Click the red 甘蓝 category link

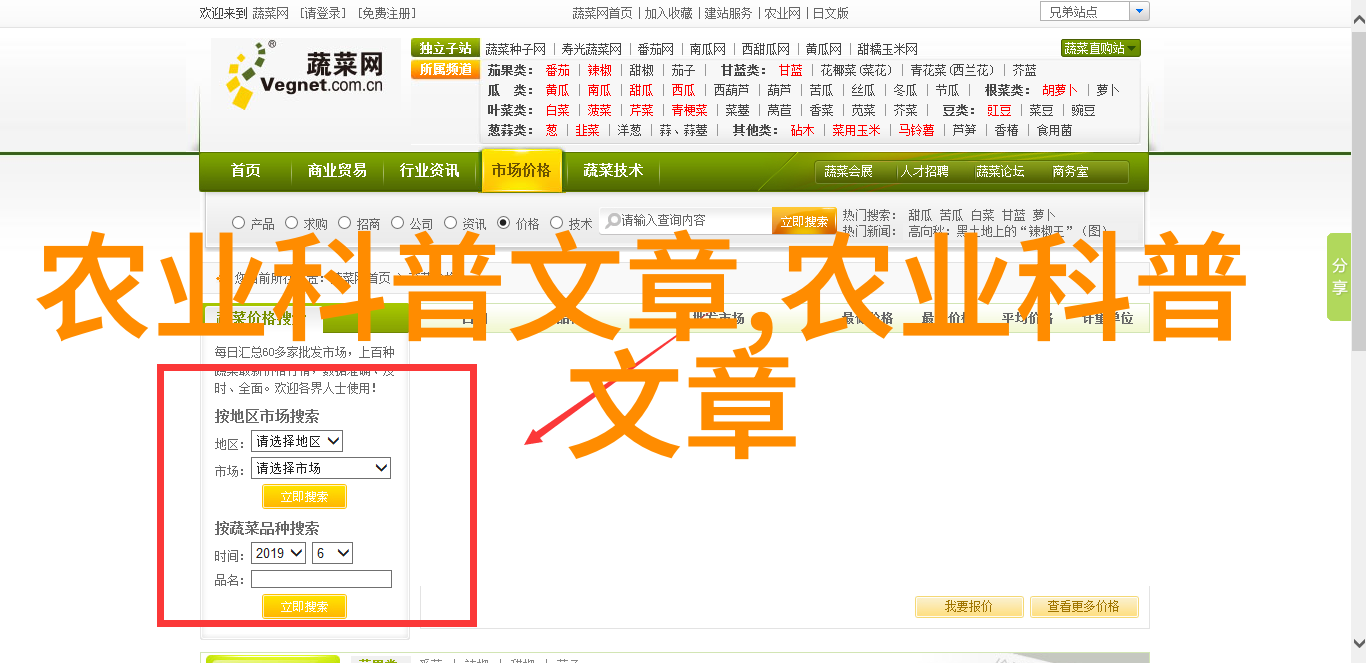pos(790,70)
